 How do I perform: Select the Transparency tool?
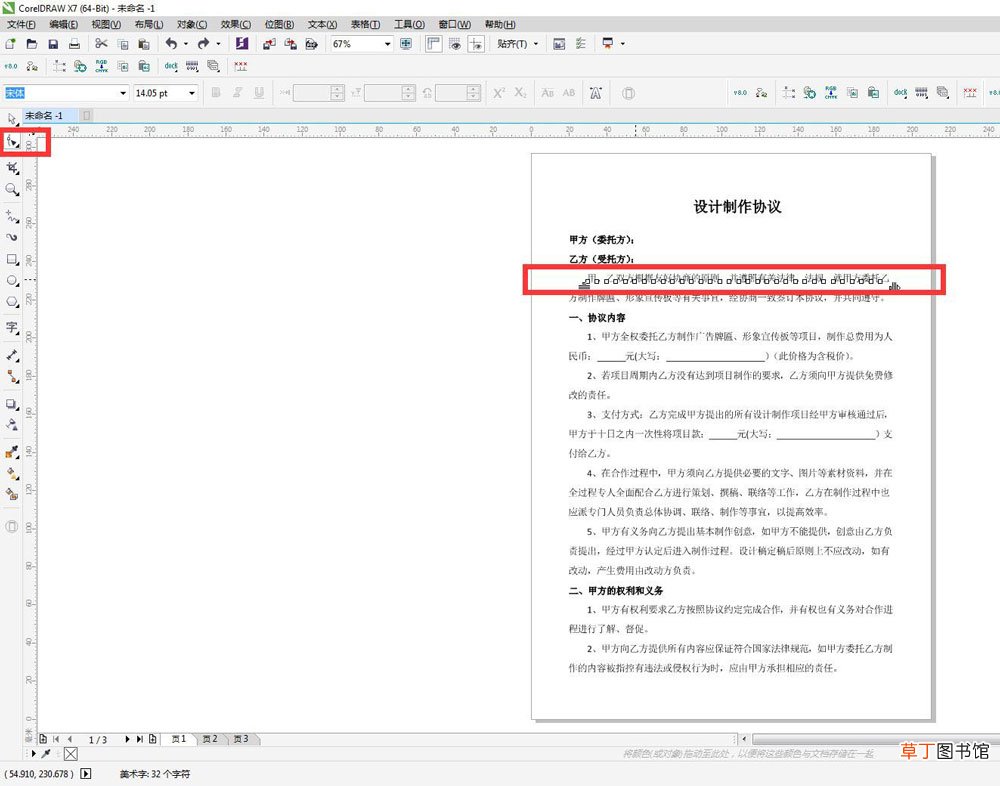pos(12,424)
